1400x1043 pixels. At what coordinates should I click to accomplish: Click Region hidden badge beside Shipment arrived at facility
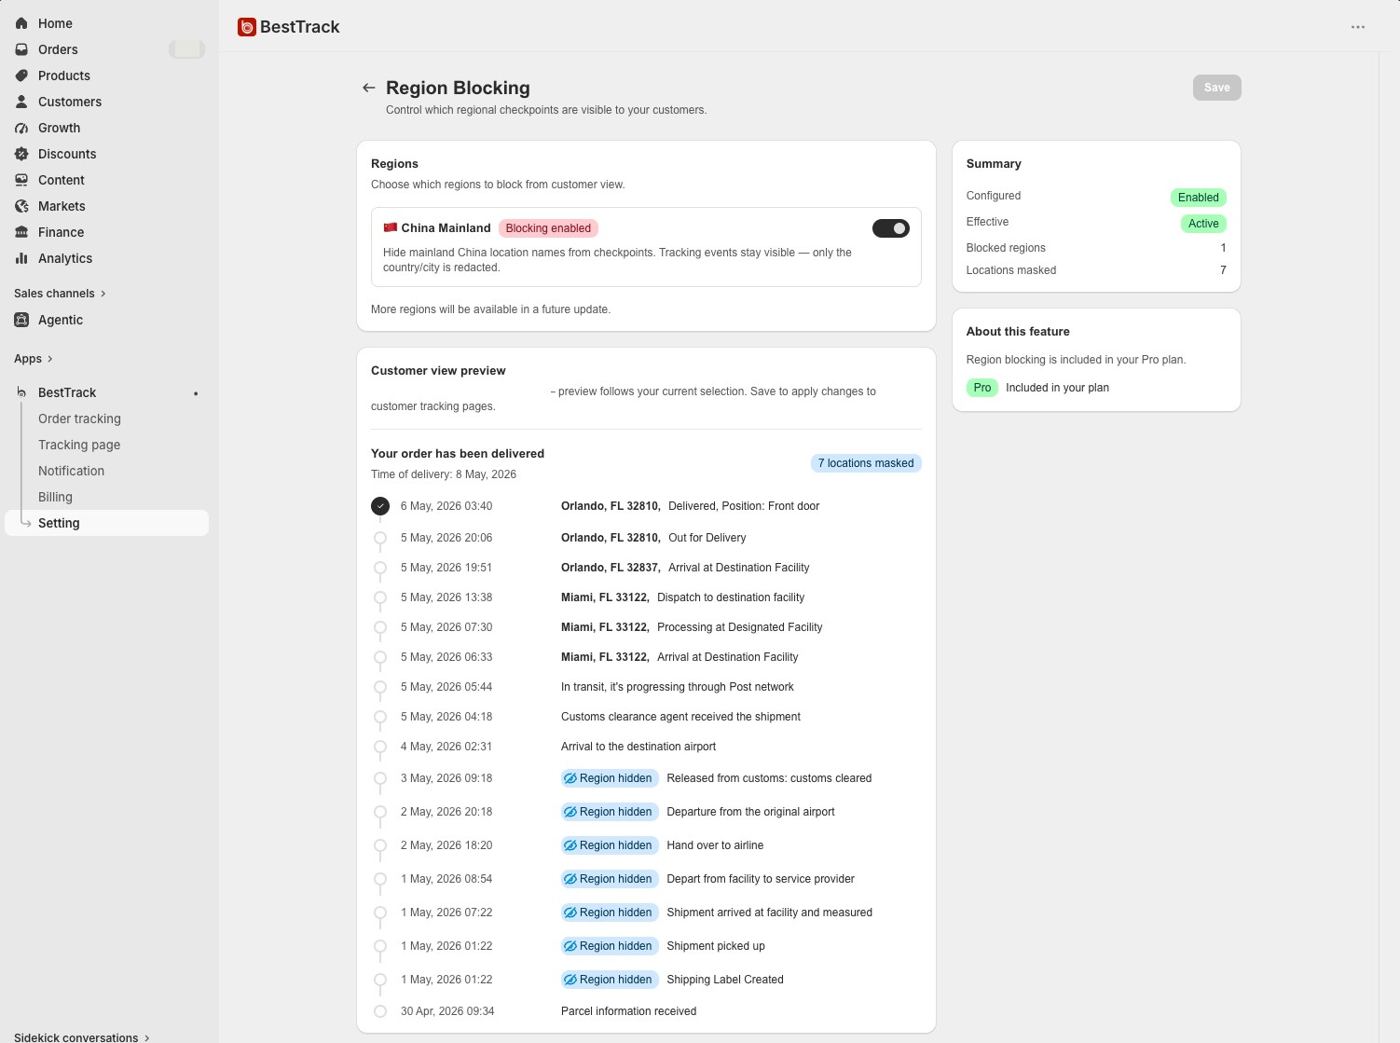(x=608, y=912)
